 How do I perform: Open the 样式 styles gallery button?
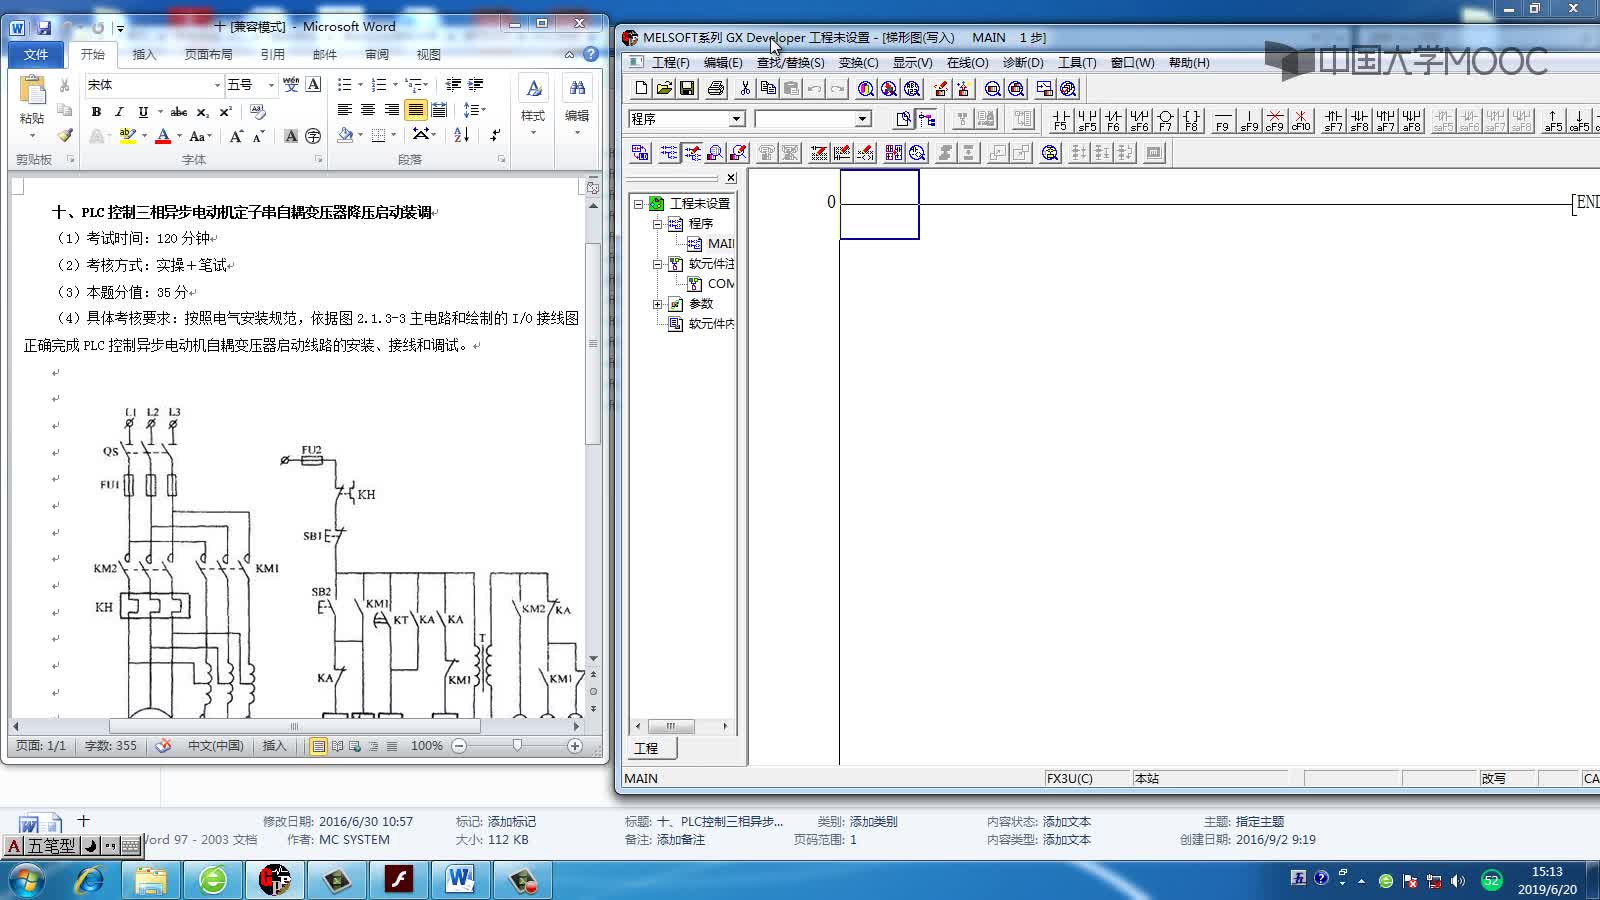pyautogui.click(x=533, y=108)
